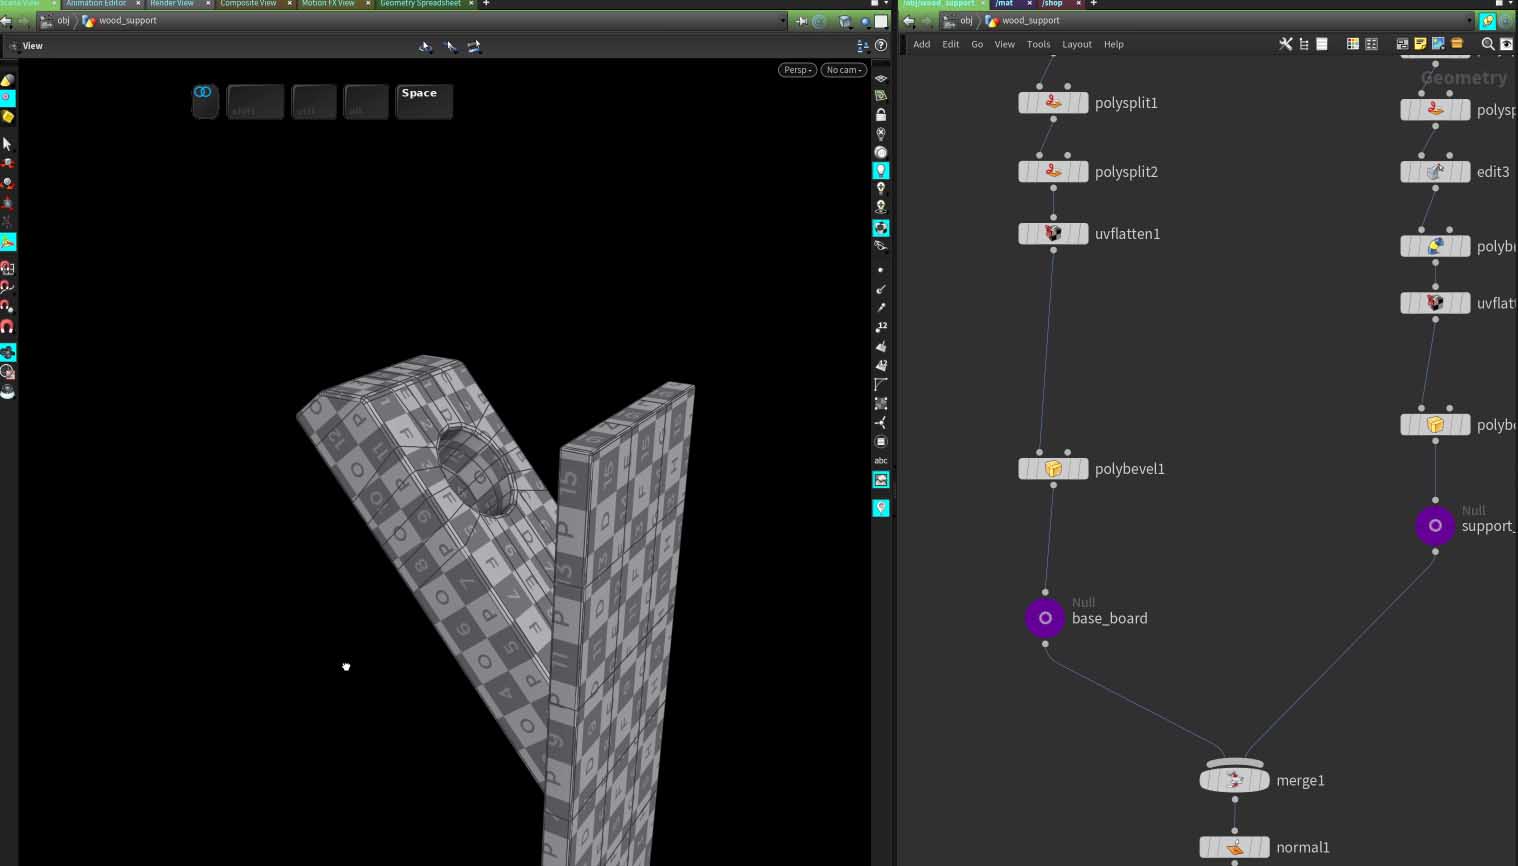Open the Persp viewport dropdown
This screenshot has width=1518, height=866.
(x=797, y=70)
